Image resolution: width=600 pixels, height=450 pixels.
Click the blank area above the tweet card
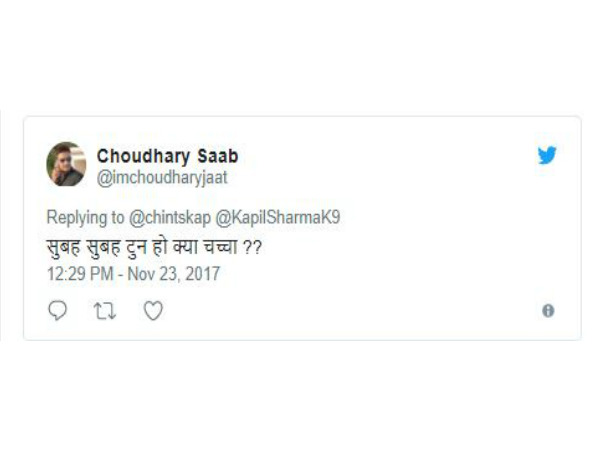point(300,57)
